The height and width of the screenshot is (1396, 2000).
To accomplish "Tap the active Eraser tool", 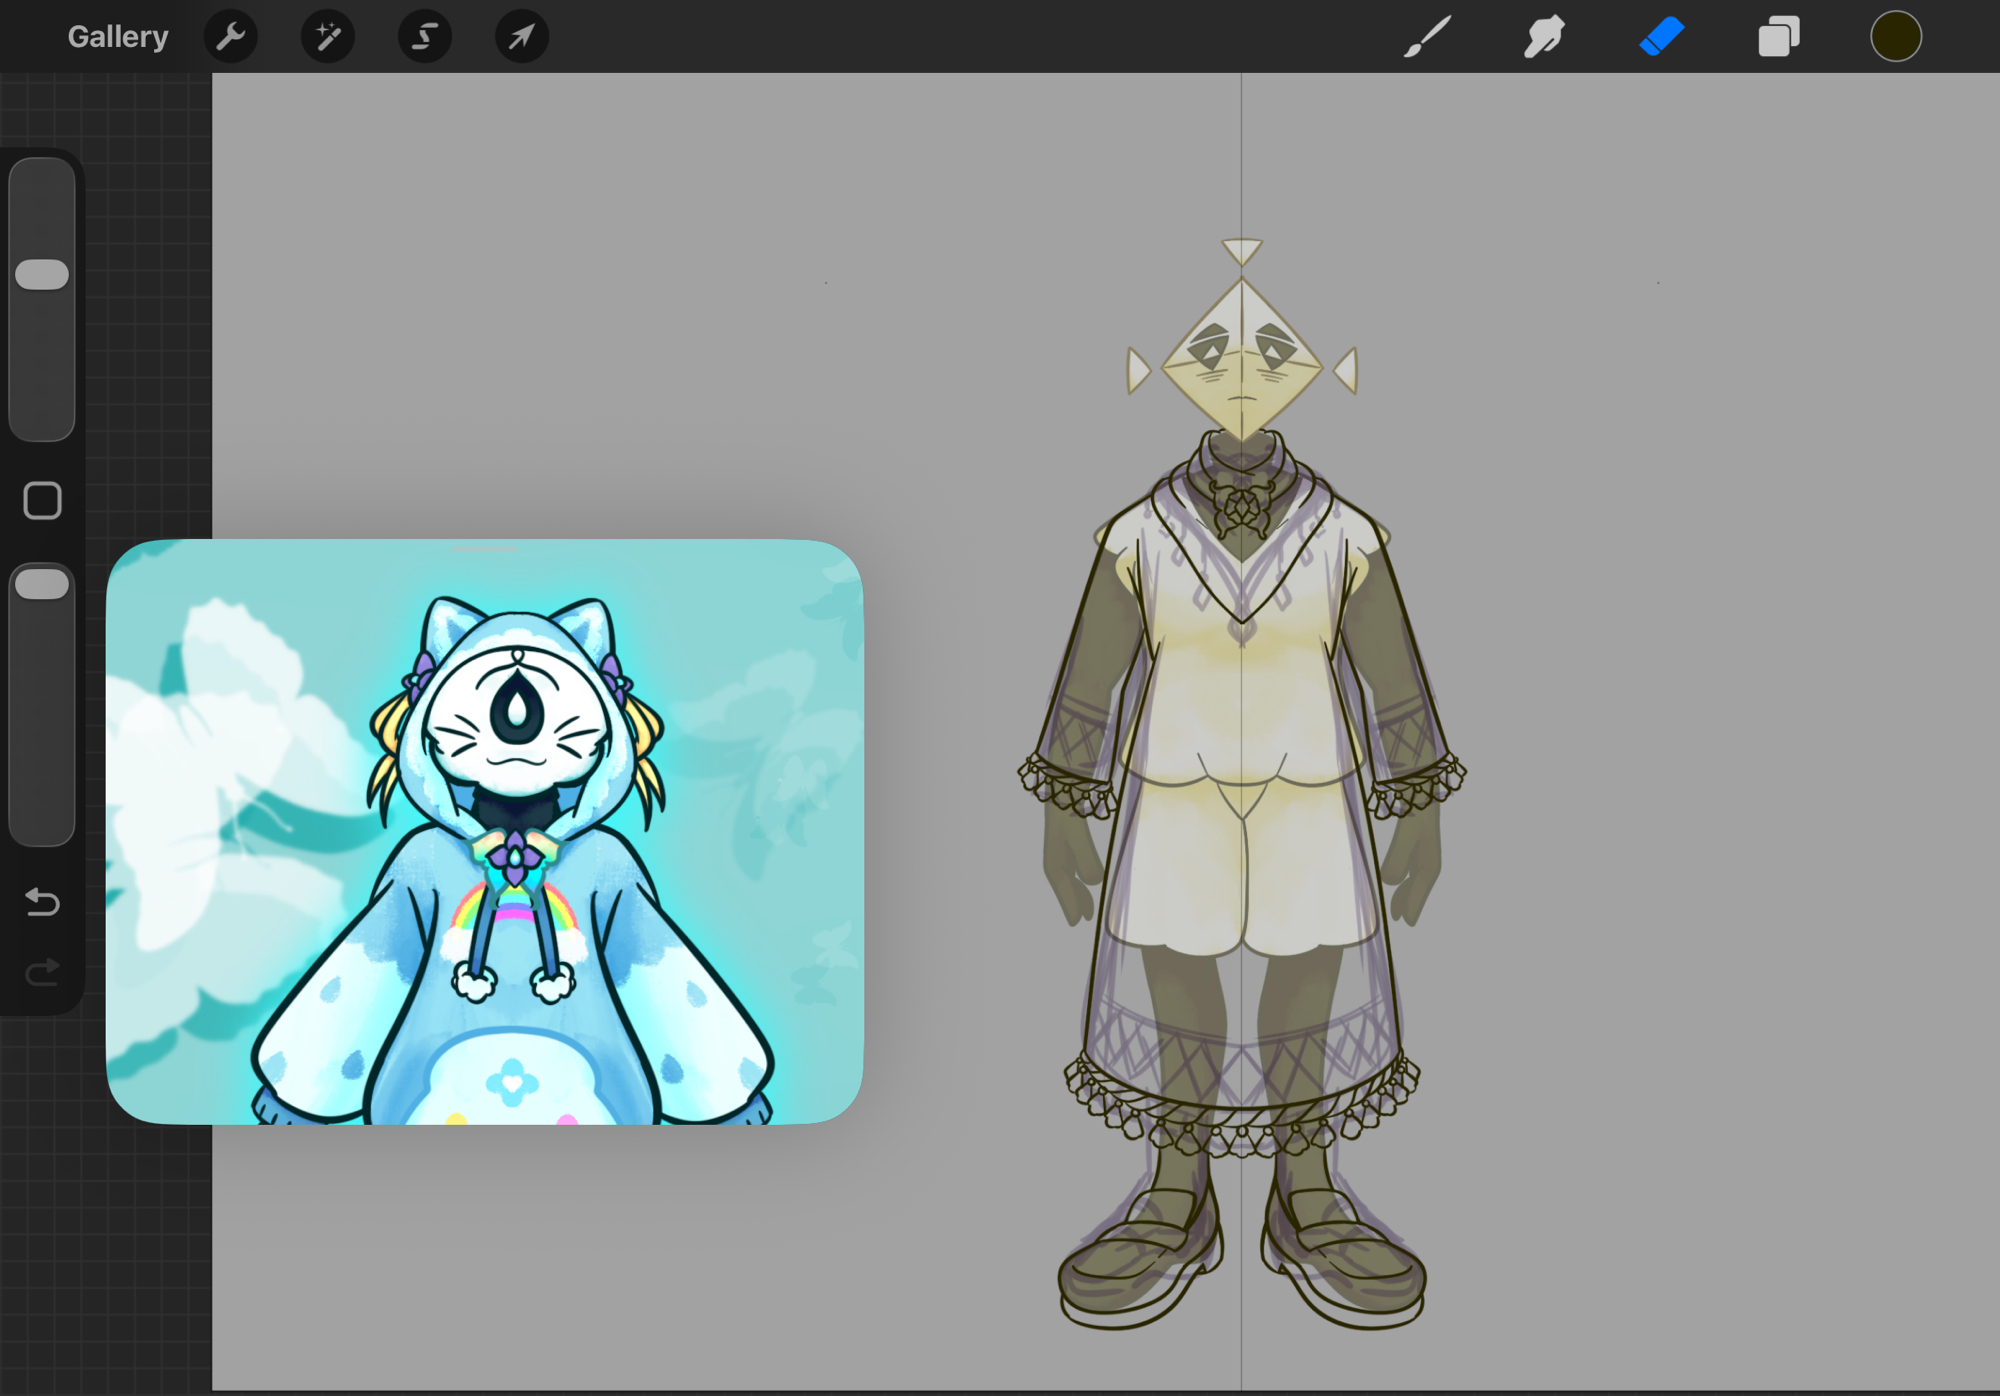I will click(x=1662, y=37).
